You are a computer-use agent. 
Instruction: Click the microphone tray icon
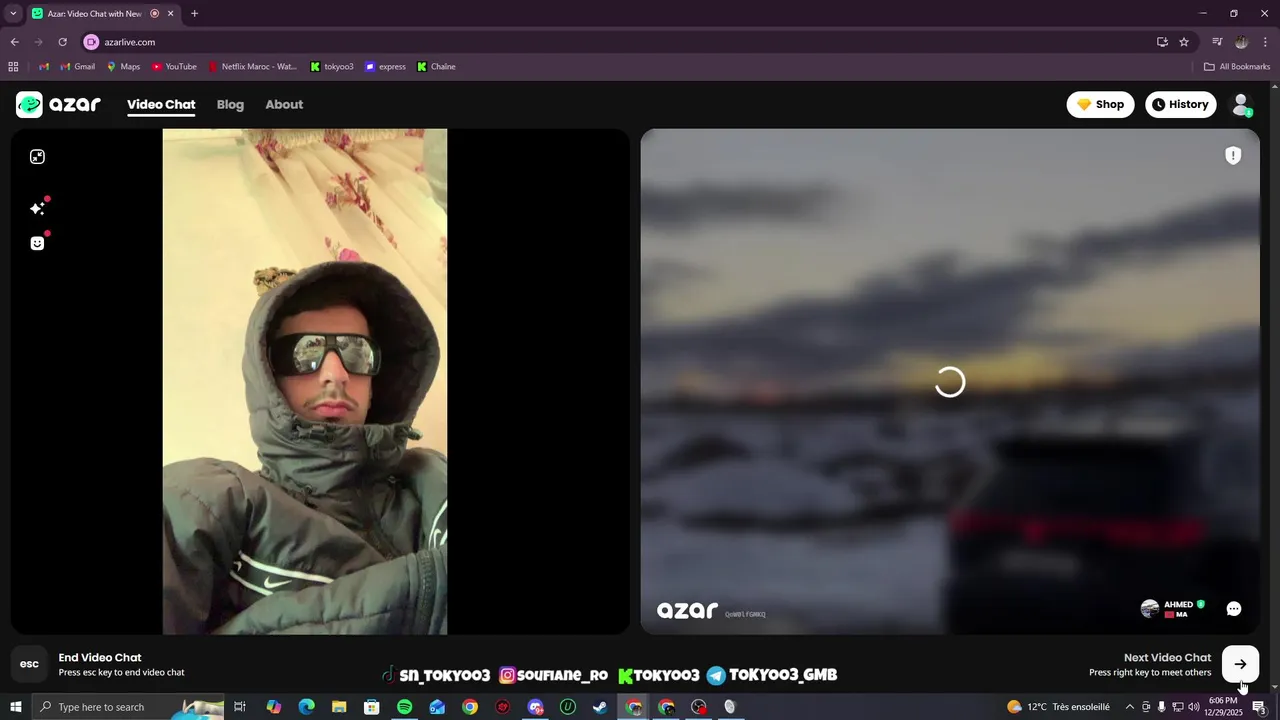pos(1161,707)
